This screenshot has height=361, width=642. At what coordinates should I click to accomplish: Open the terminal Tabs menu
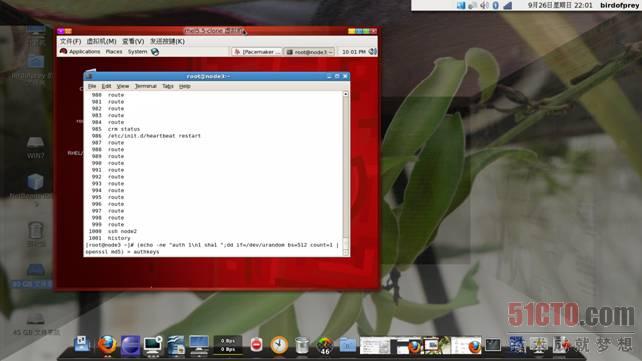(x=167, y=86)
